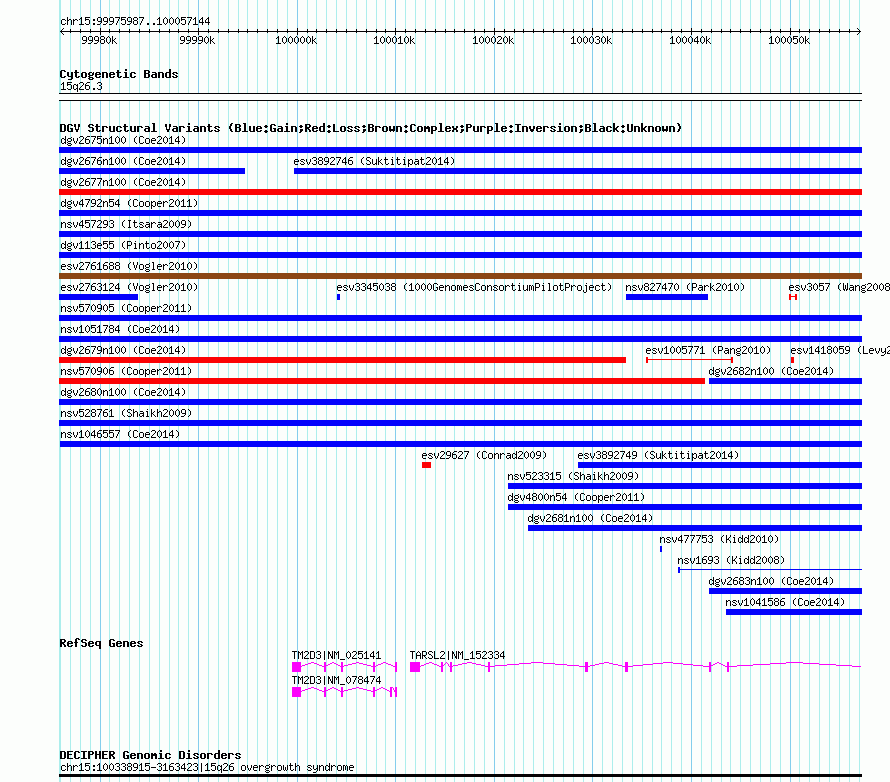Viewport: 890px width, 782px height.
Task: Click the dgv2682n100 (Coe2014) blue bar
Action: point(786,381)
